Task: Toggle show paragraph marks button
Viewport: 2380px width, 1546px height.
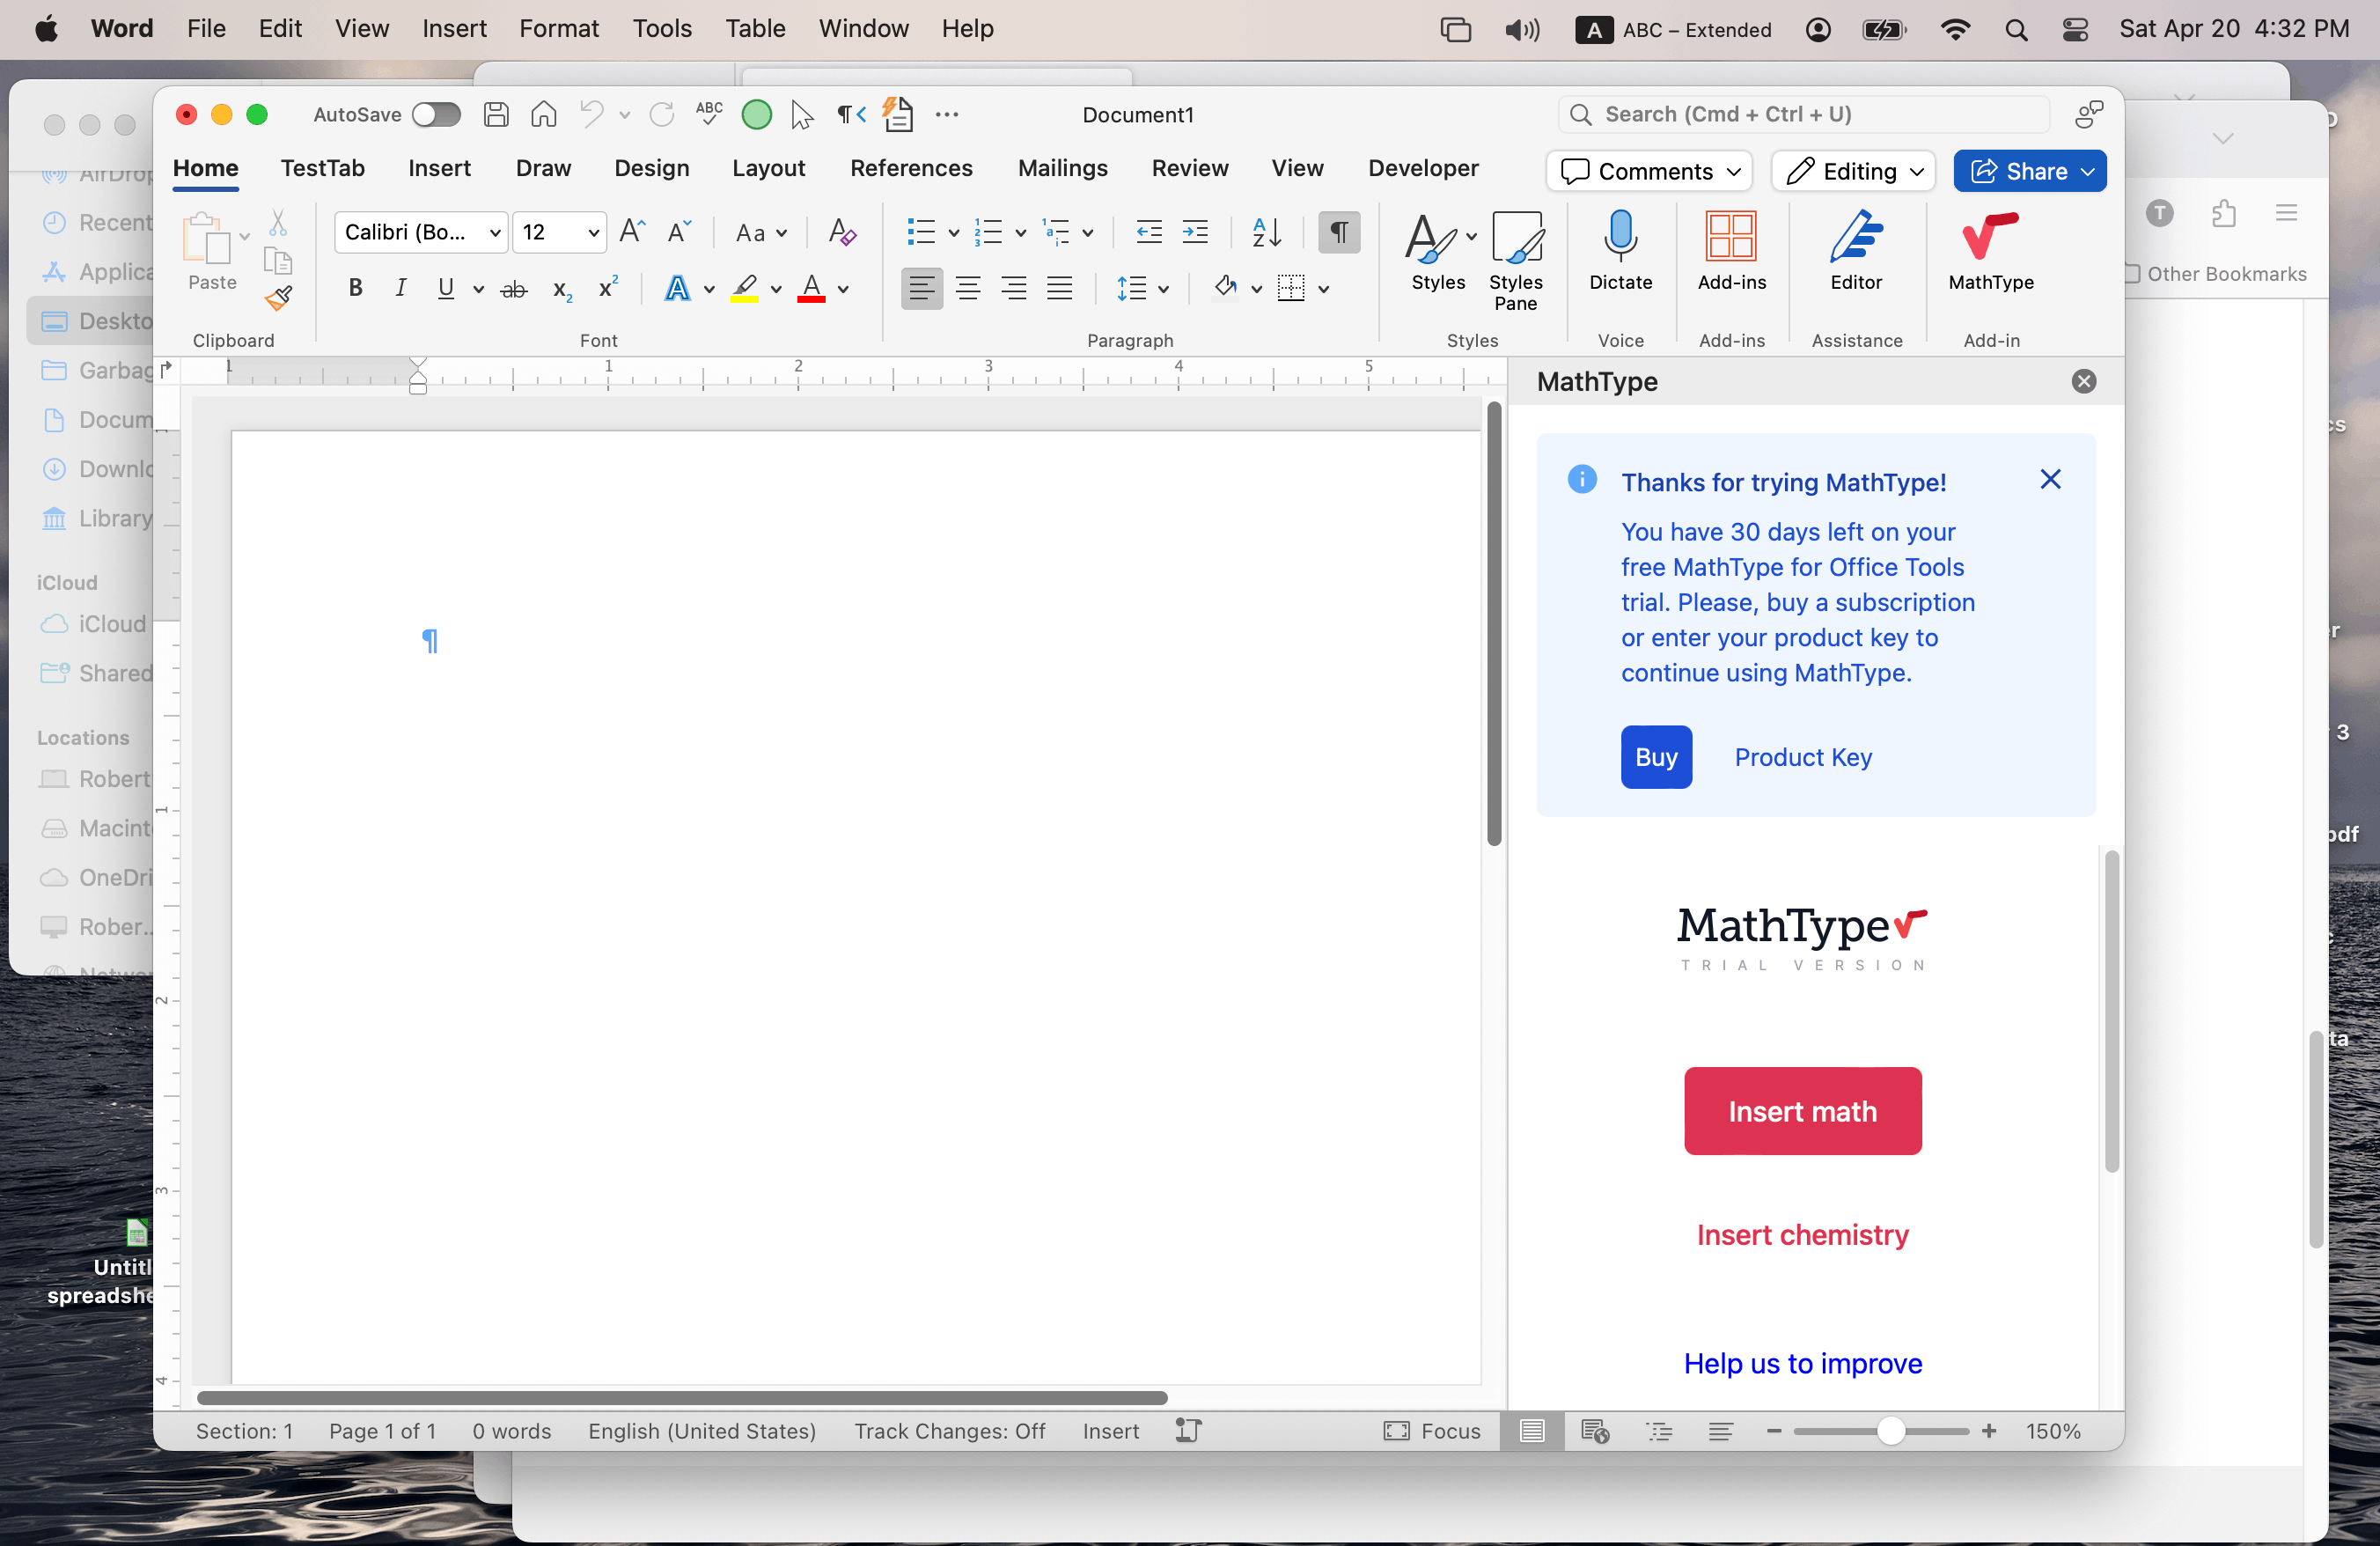Action: (x=1338, y=232)
